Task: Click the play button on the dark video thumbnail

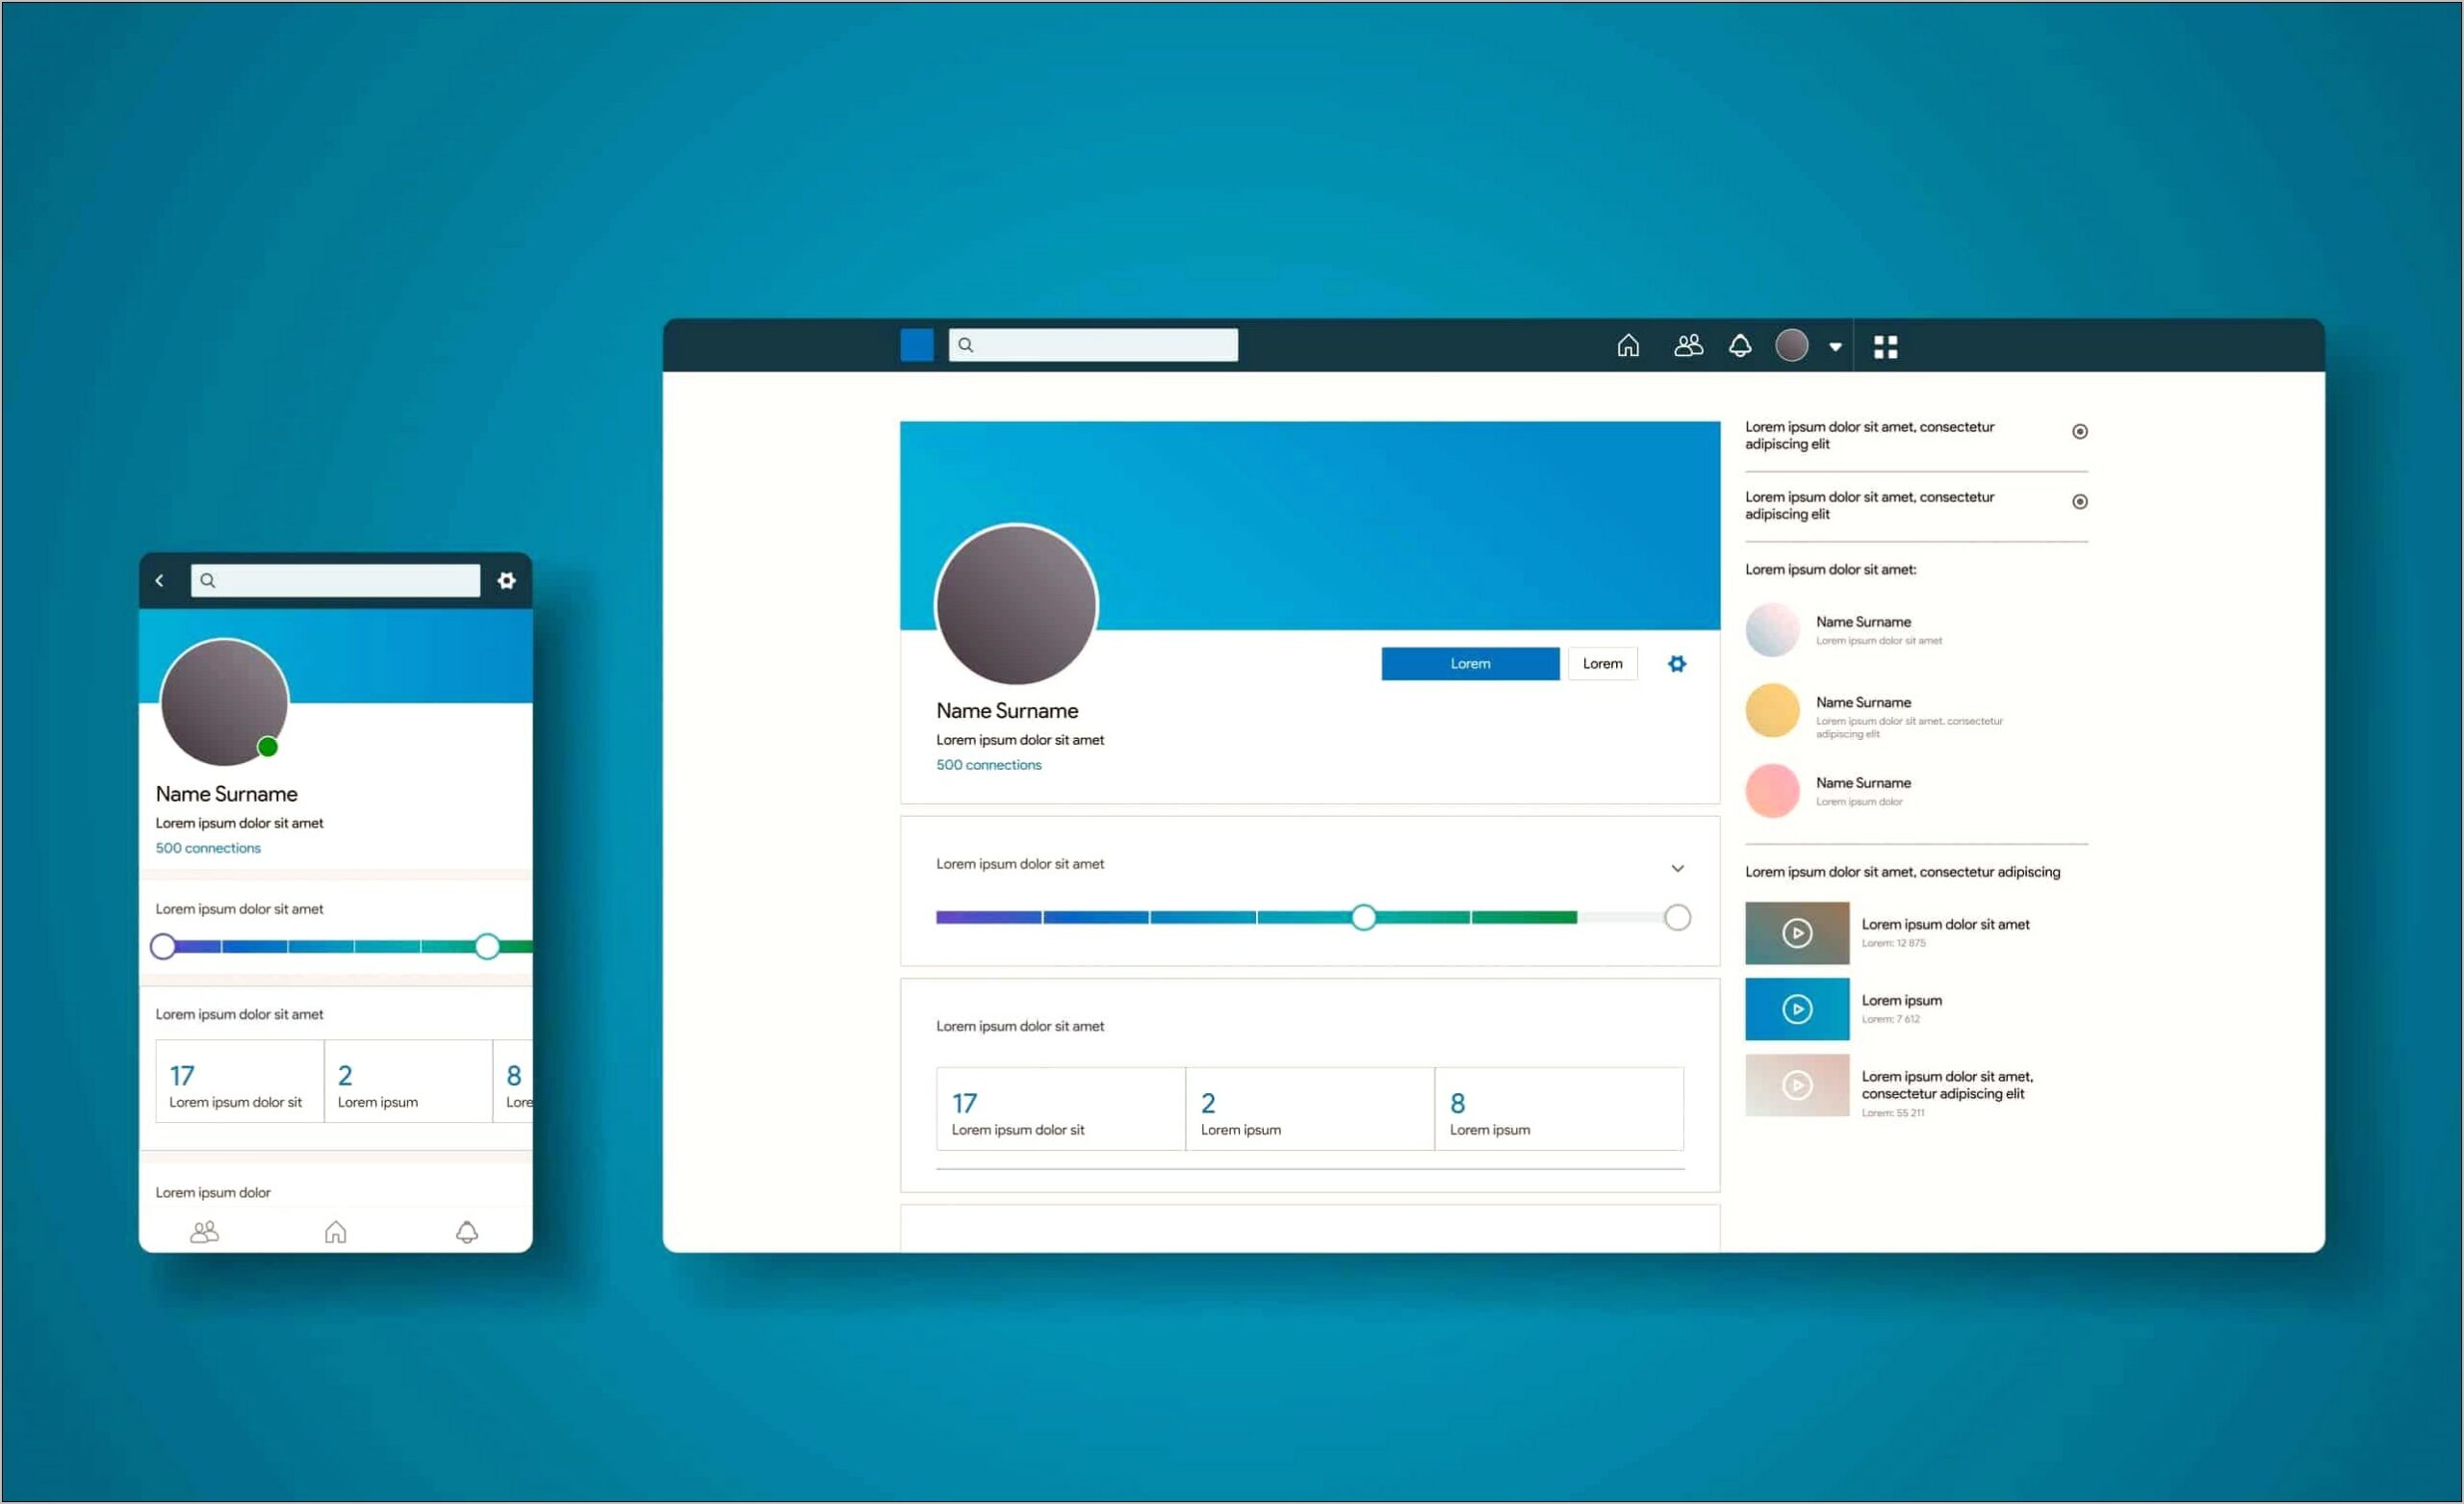Action: (1795, 929)
